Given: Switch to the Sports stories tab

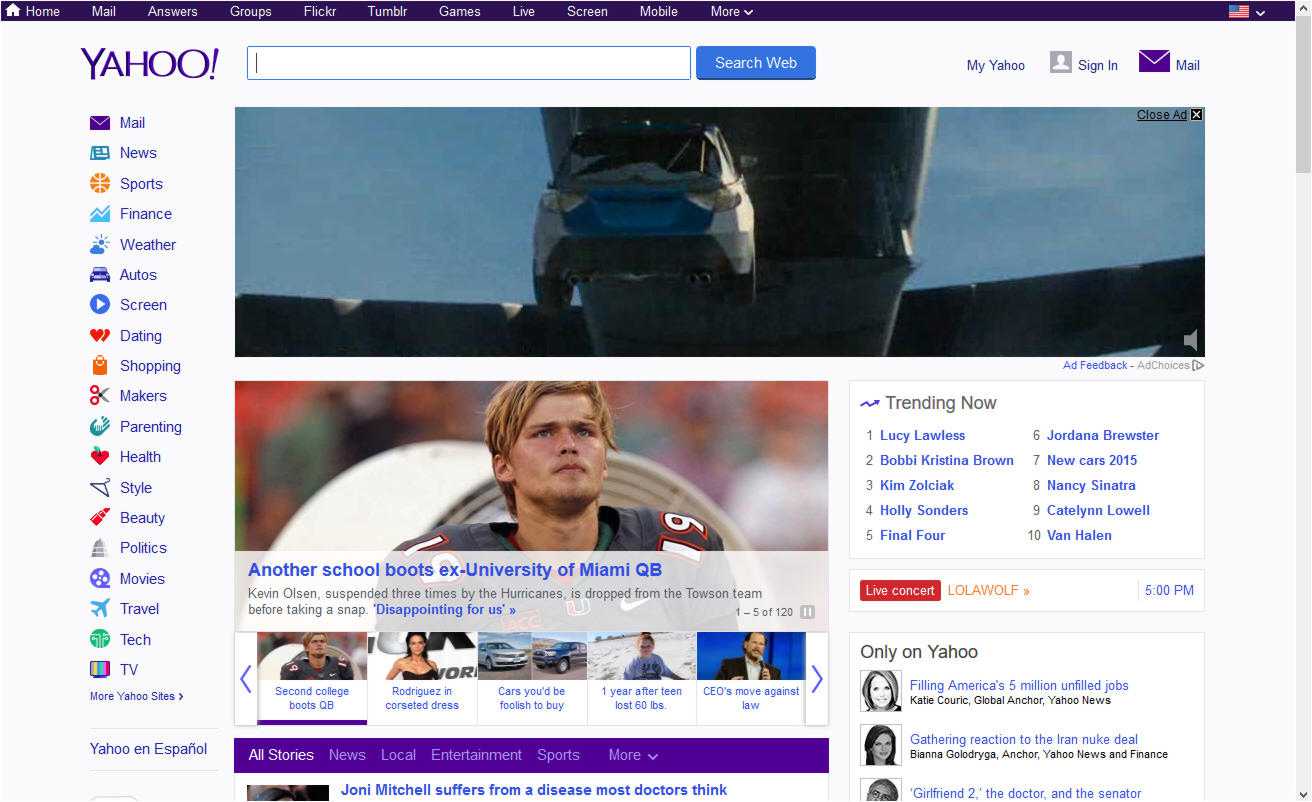Looking at the screenshot, I should click(x=558, y=755).
